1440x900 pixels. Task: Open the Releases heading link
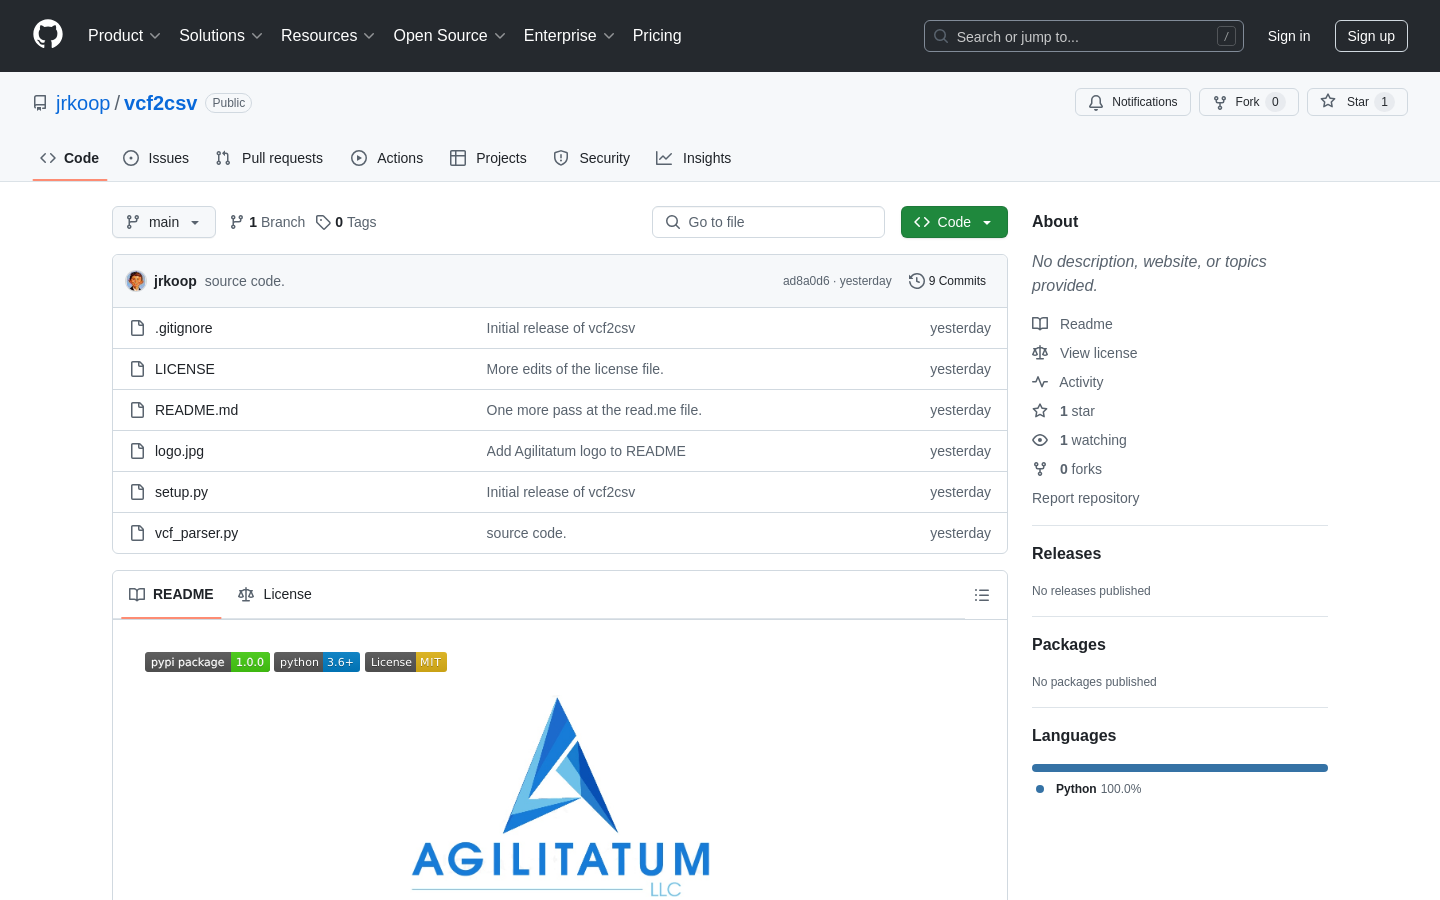[1066, 553]
